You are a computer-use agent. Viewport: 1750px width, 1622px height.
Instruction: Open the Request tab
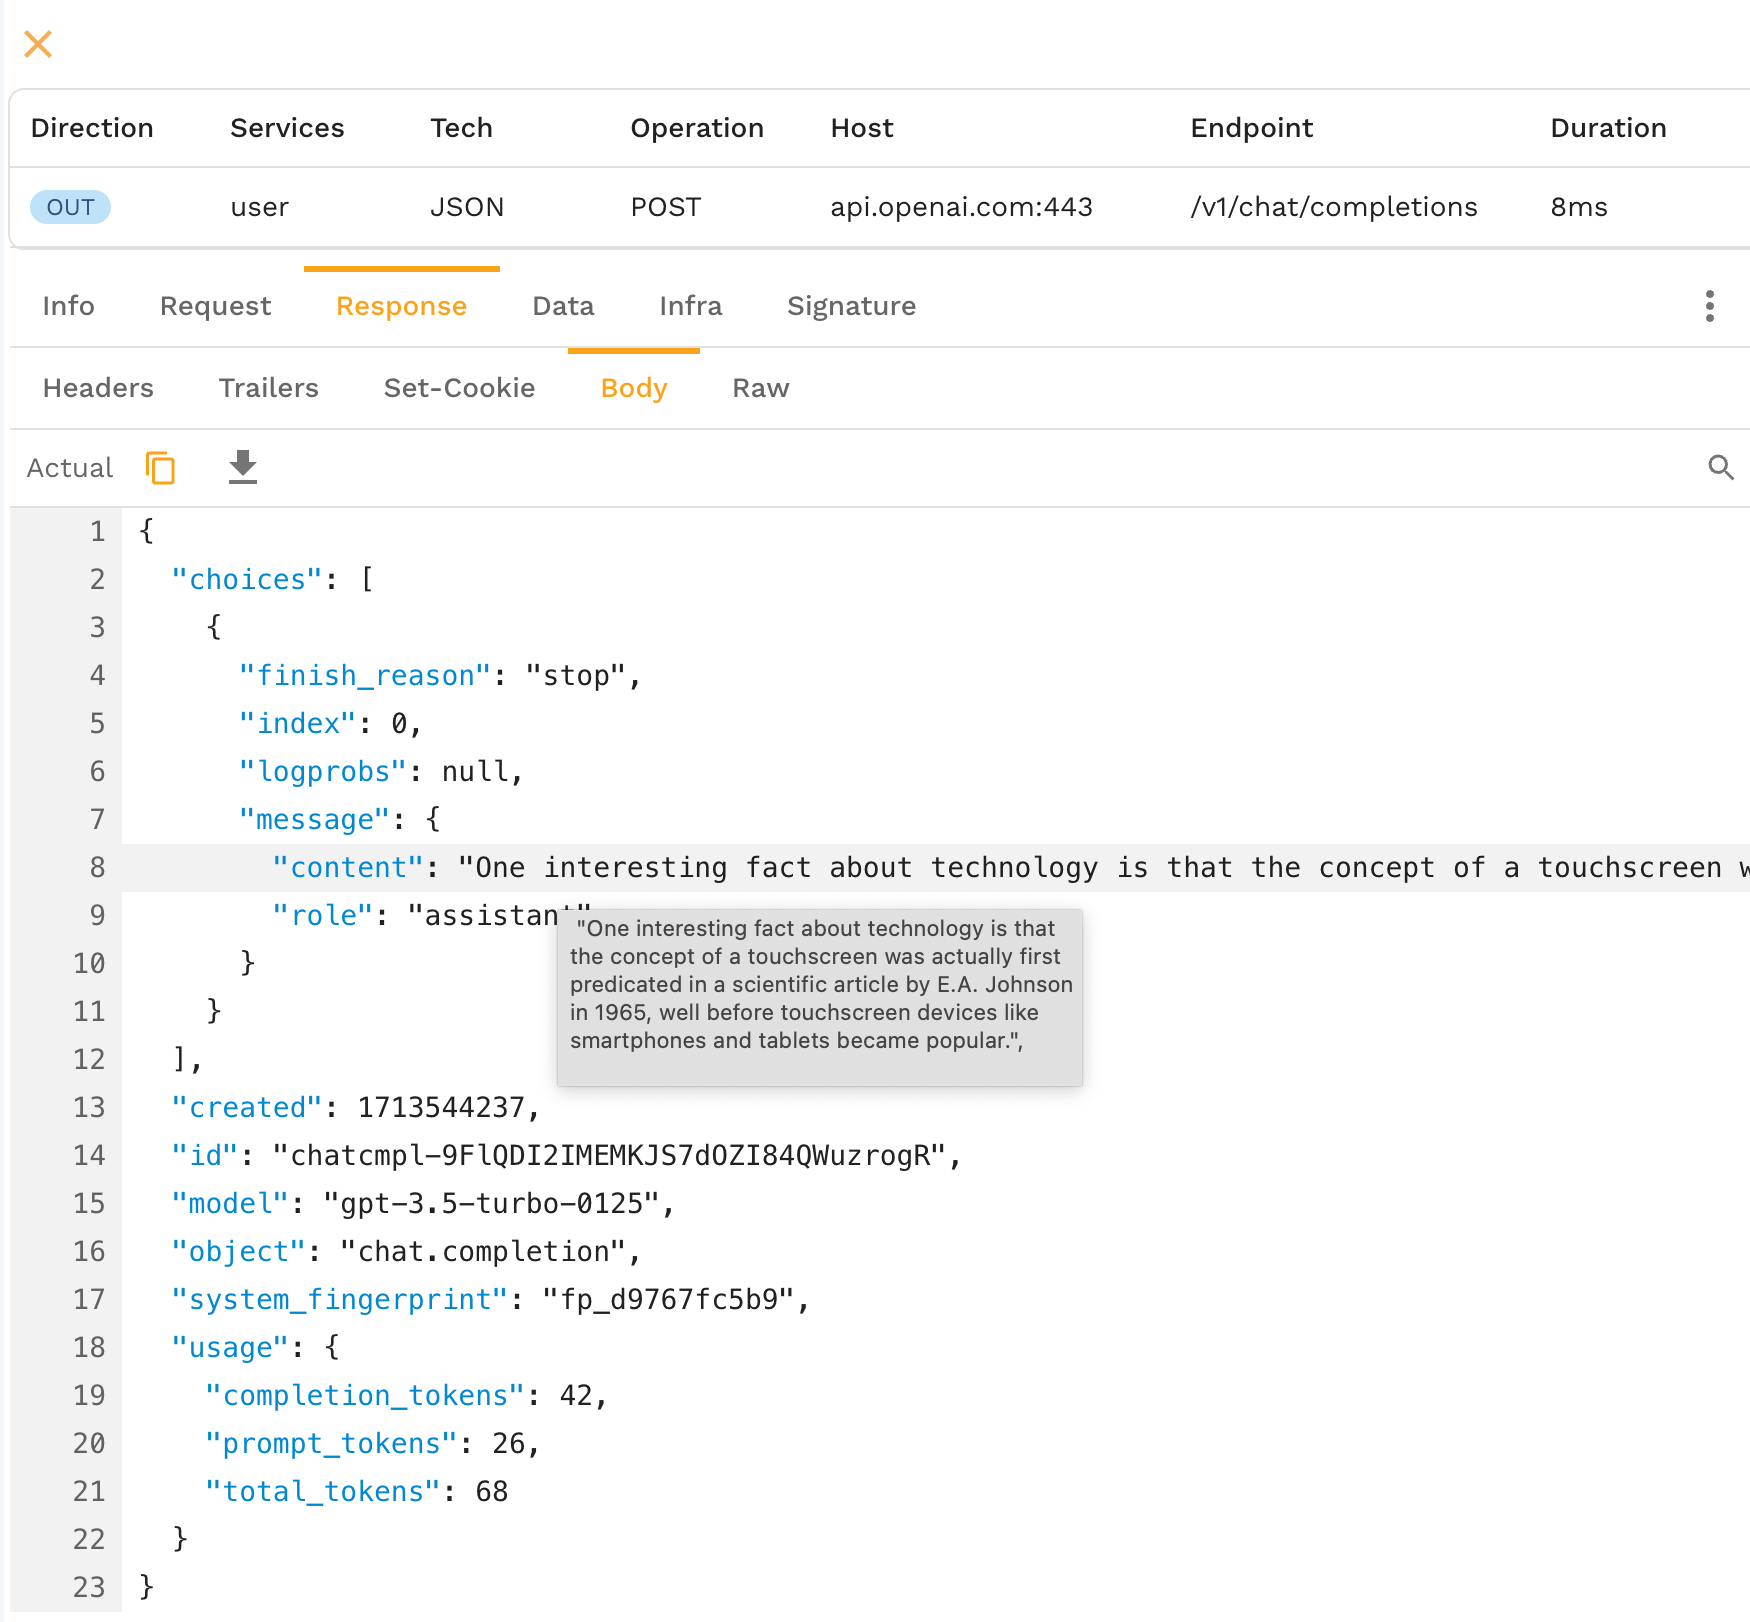tap(215, 306)
